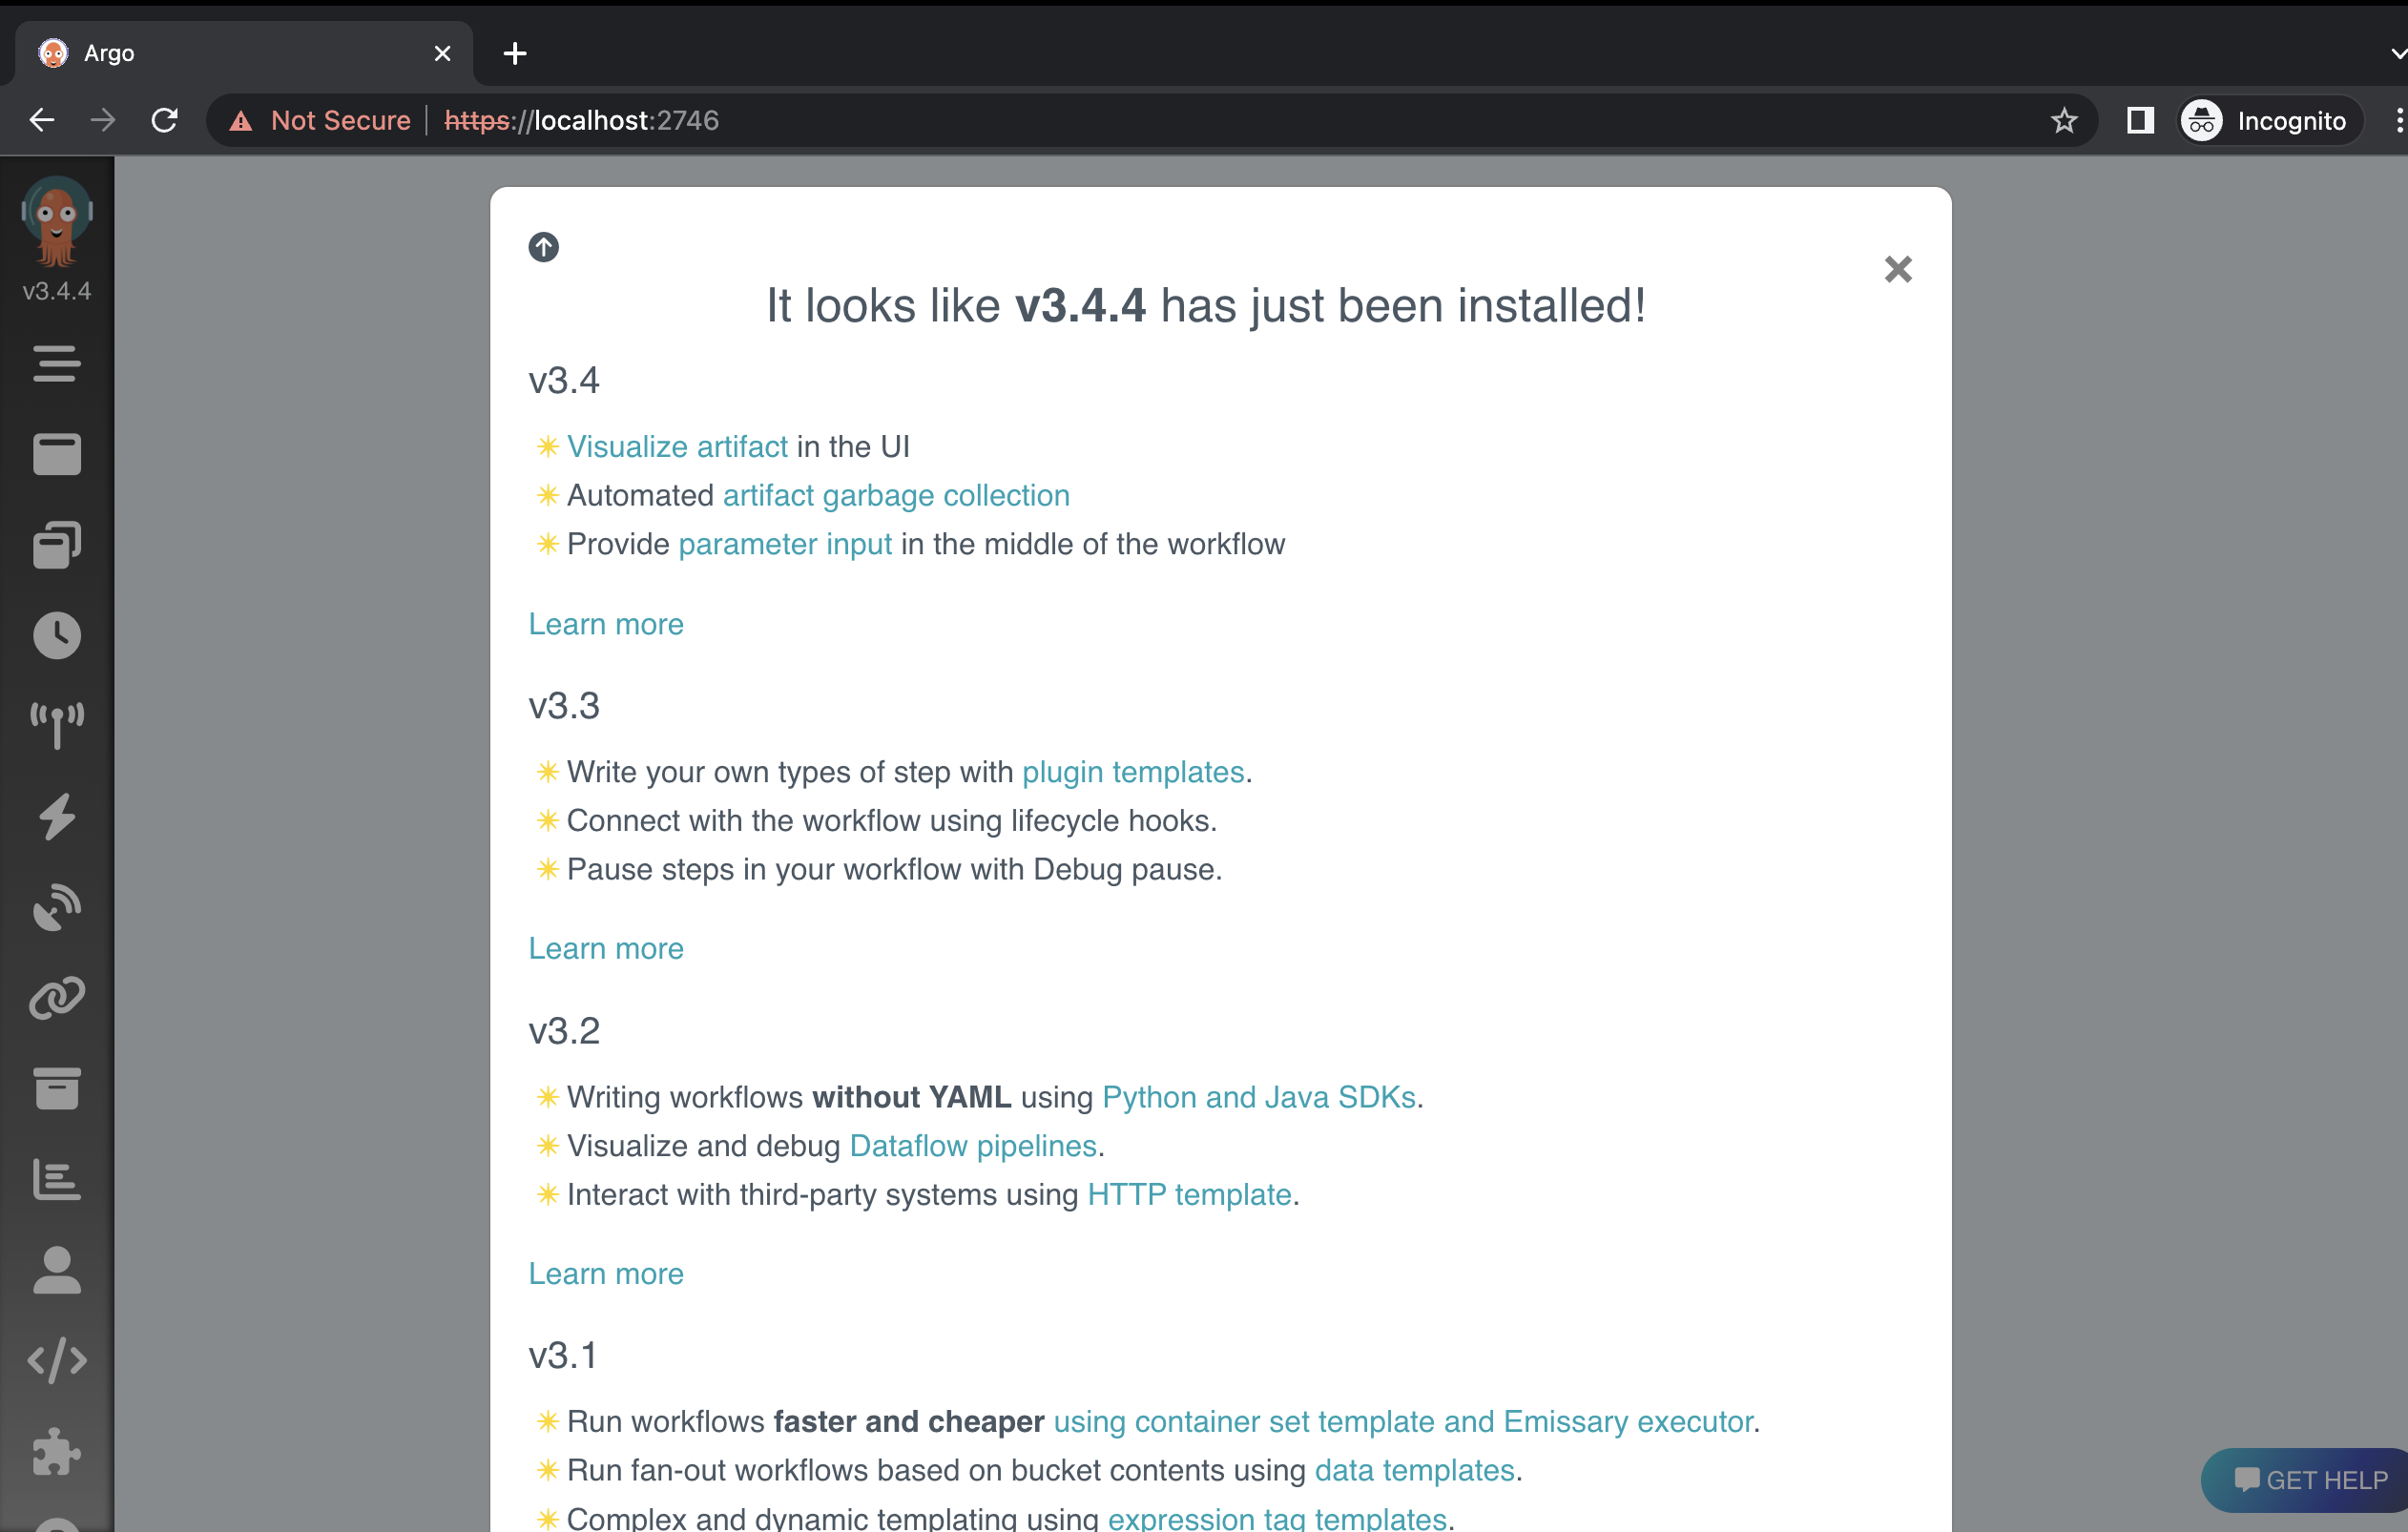Image resolution: width=2408 pixels, height=1532 pixels.
Task: Toggle the sidebar with the hamburger icon
Action: 56,364
